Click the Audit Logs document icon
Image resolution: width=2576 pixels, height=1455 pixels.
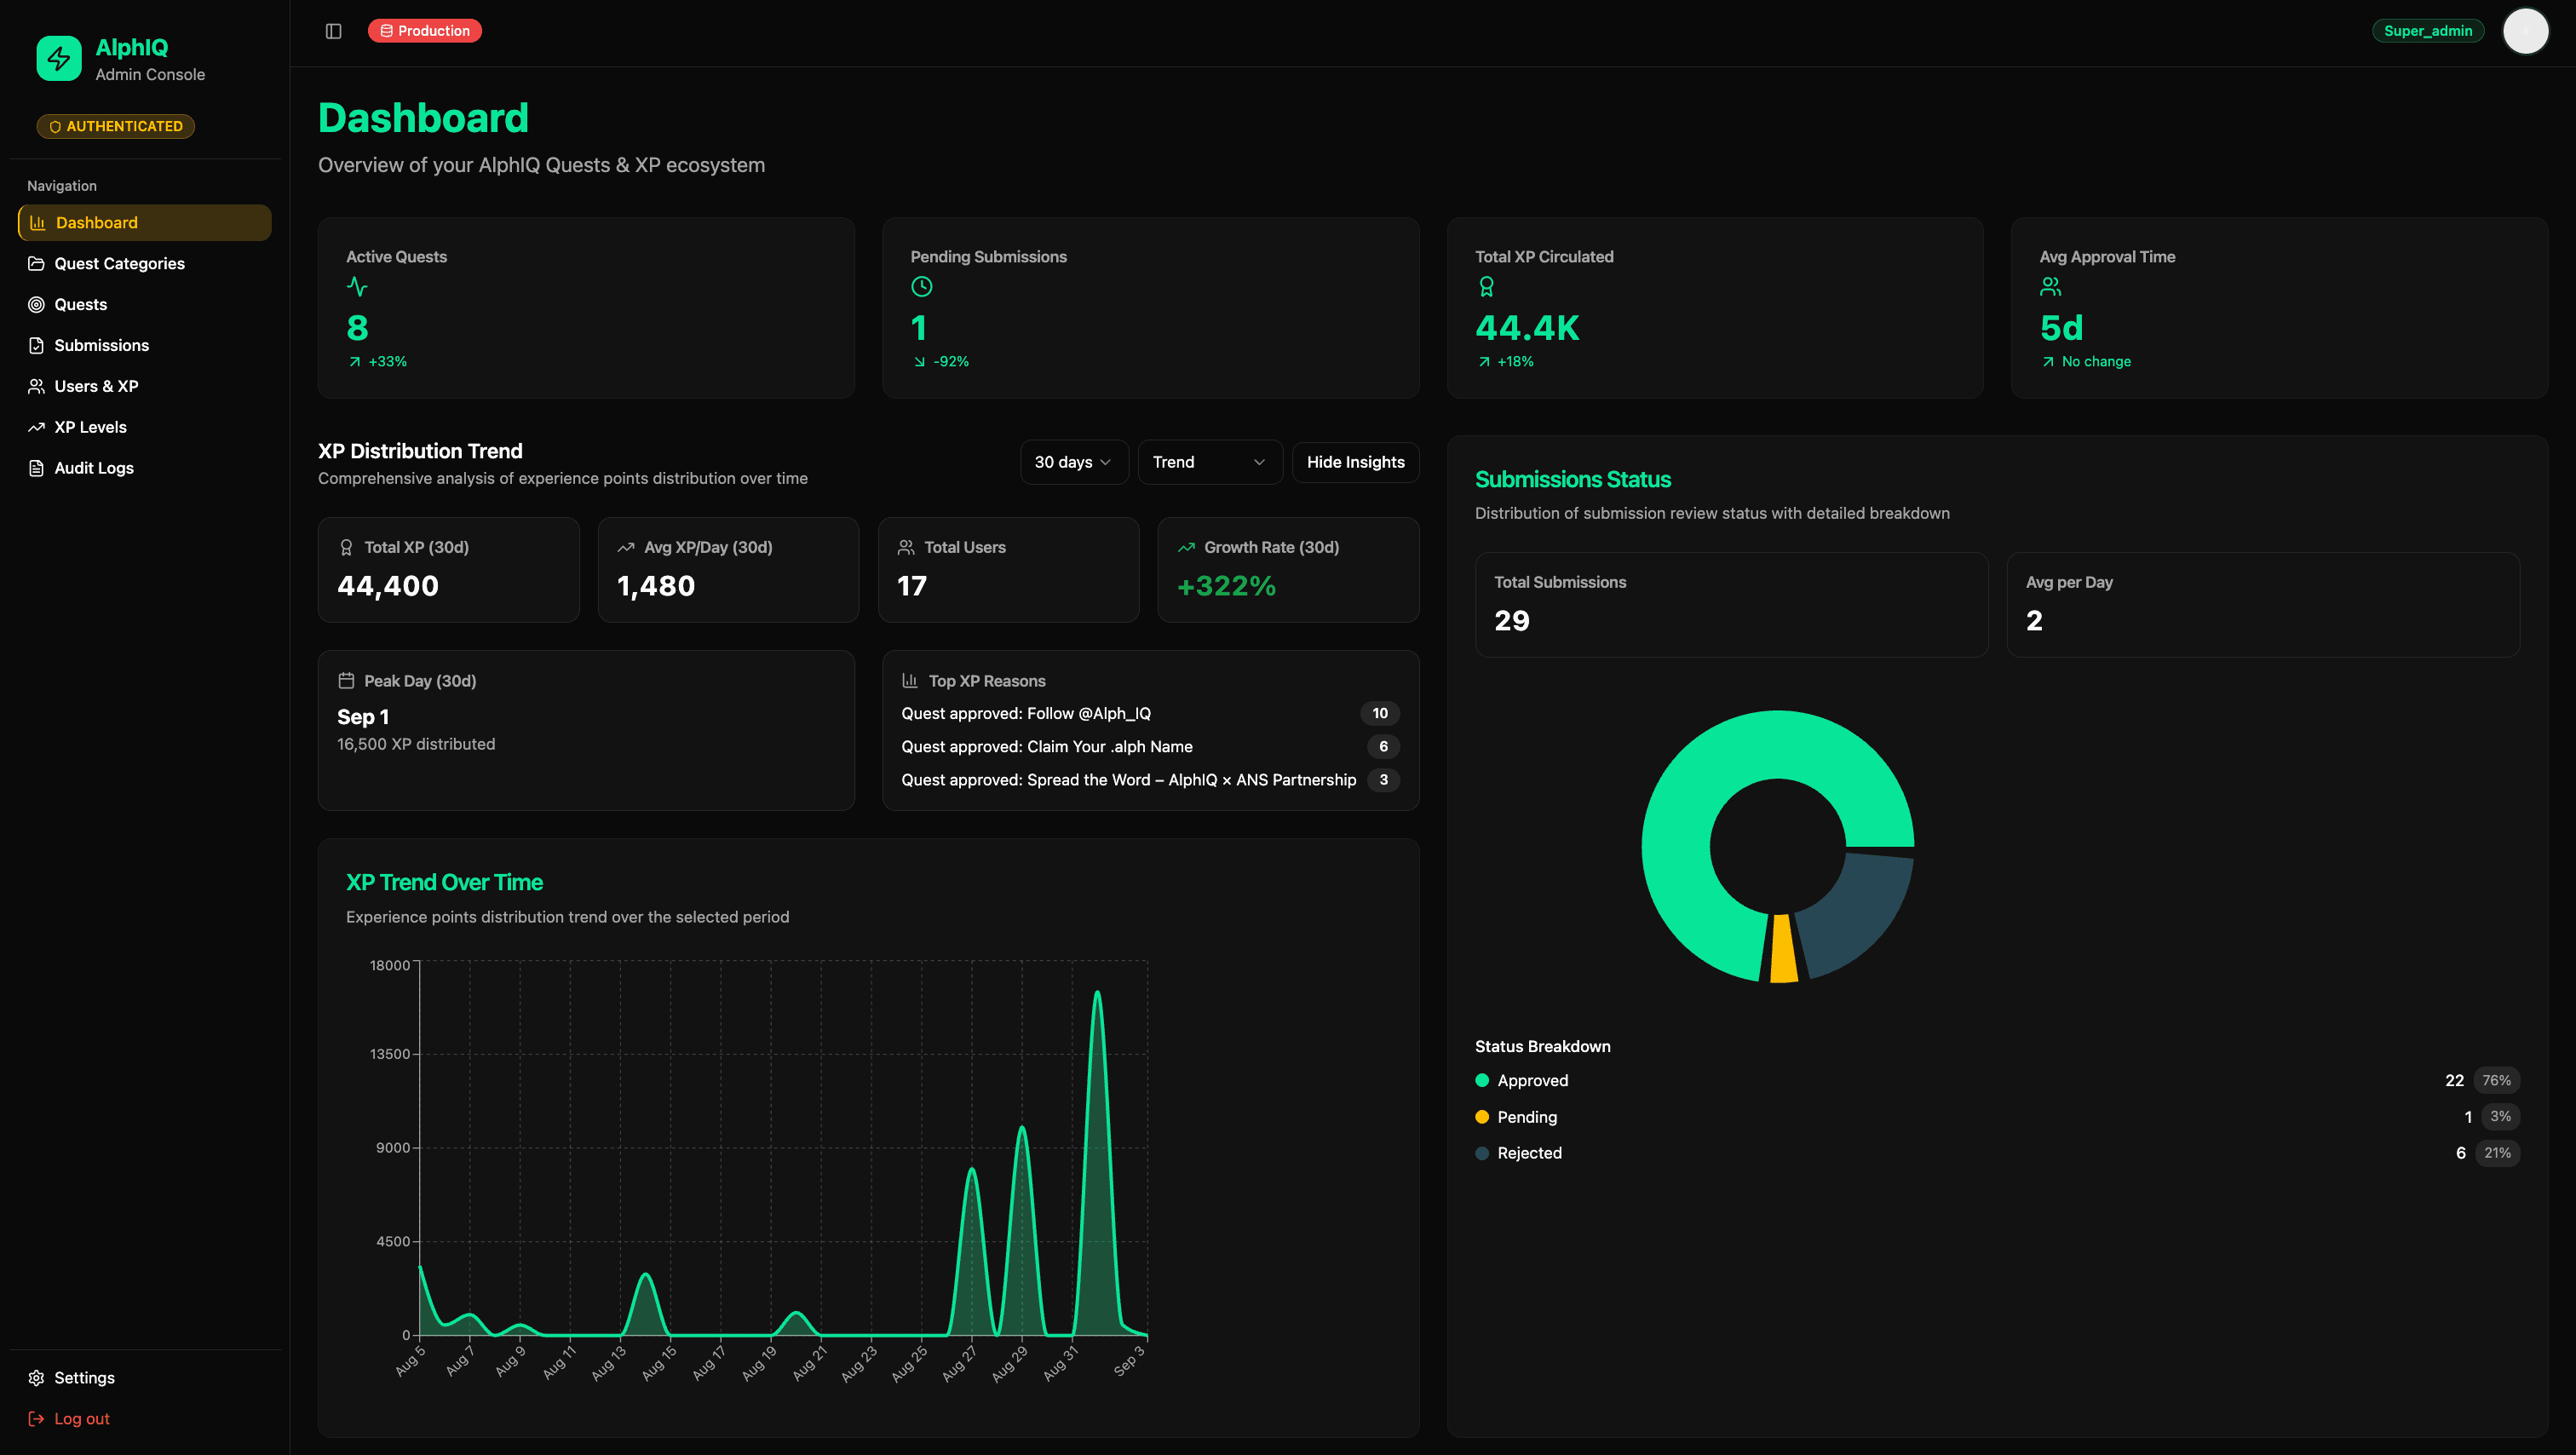click(x=36, y=468)
